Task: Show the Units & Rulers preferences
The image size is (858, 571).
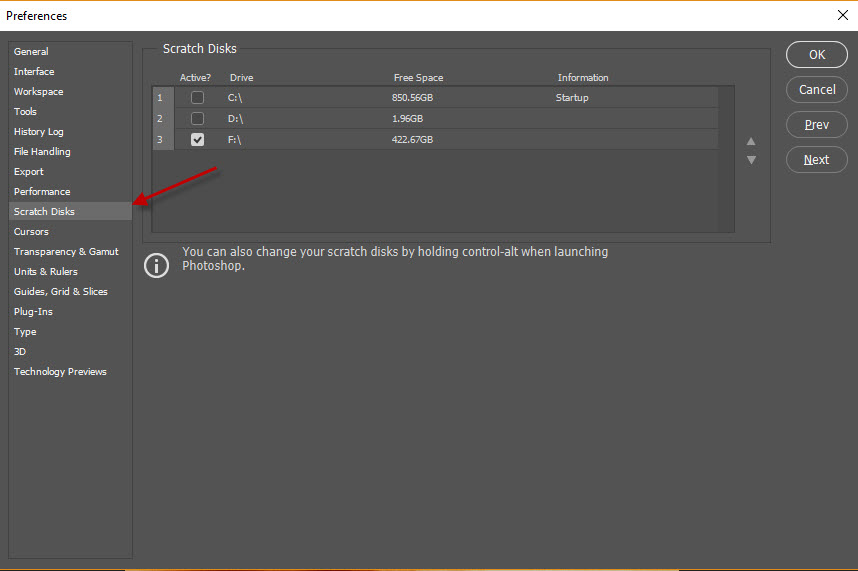Action: [46, 272]
